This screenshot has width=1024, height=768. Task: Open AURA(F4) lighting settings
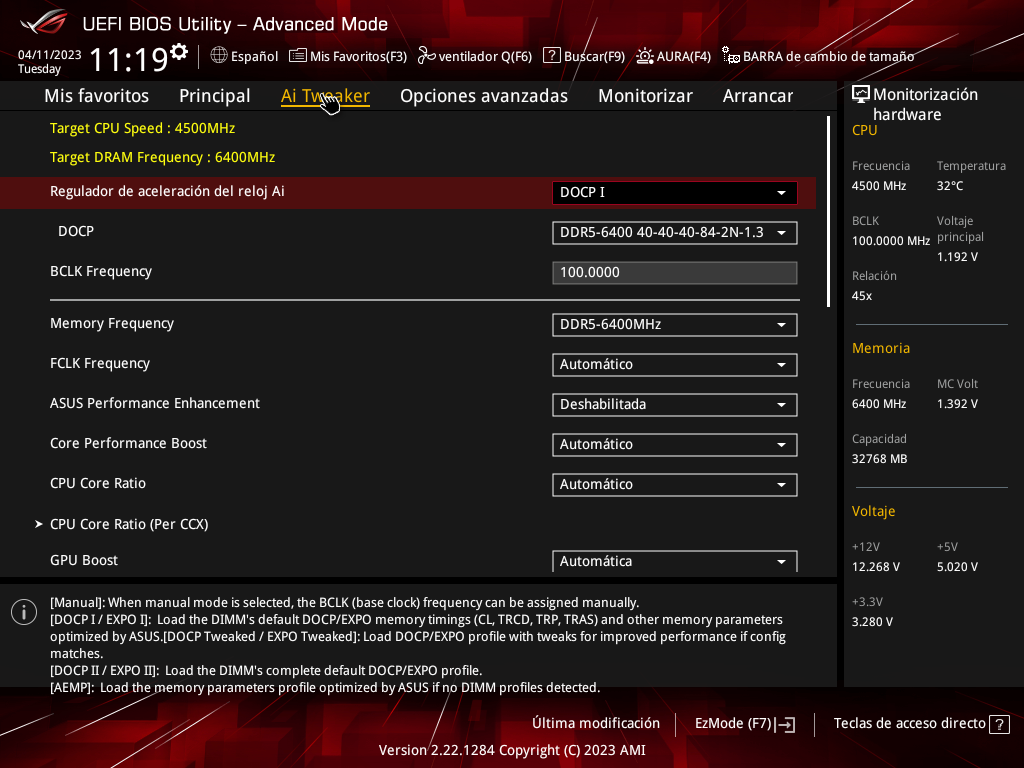pyautogui.click(x=673, y=56)
